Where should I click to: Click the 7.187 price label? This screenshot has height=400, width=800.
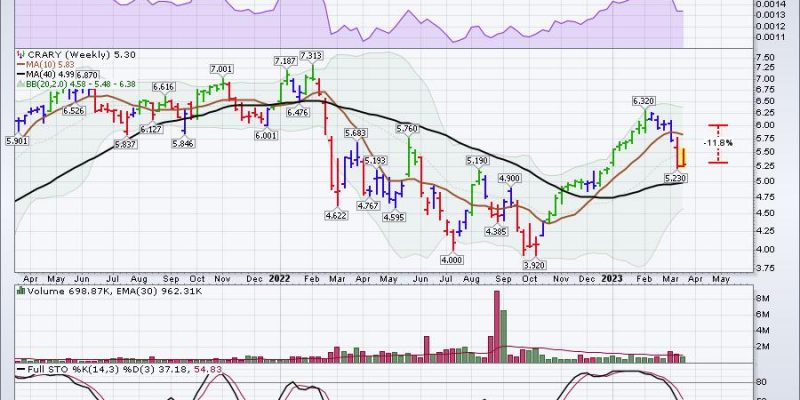(x=285, y=61)
